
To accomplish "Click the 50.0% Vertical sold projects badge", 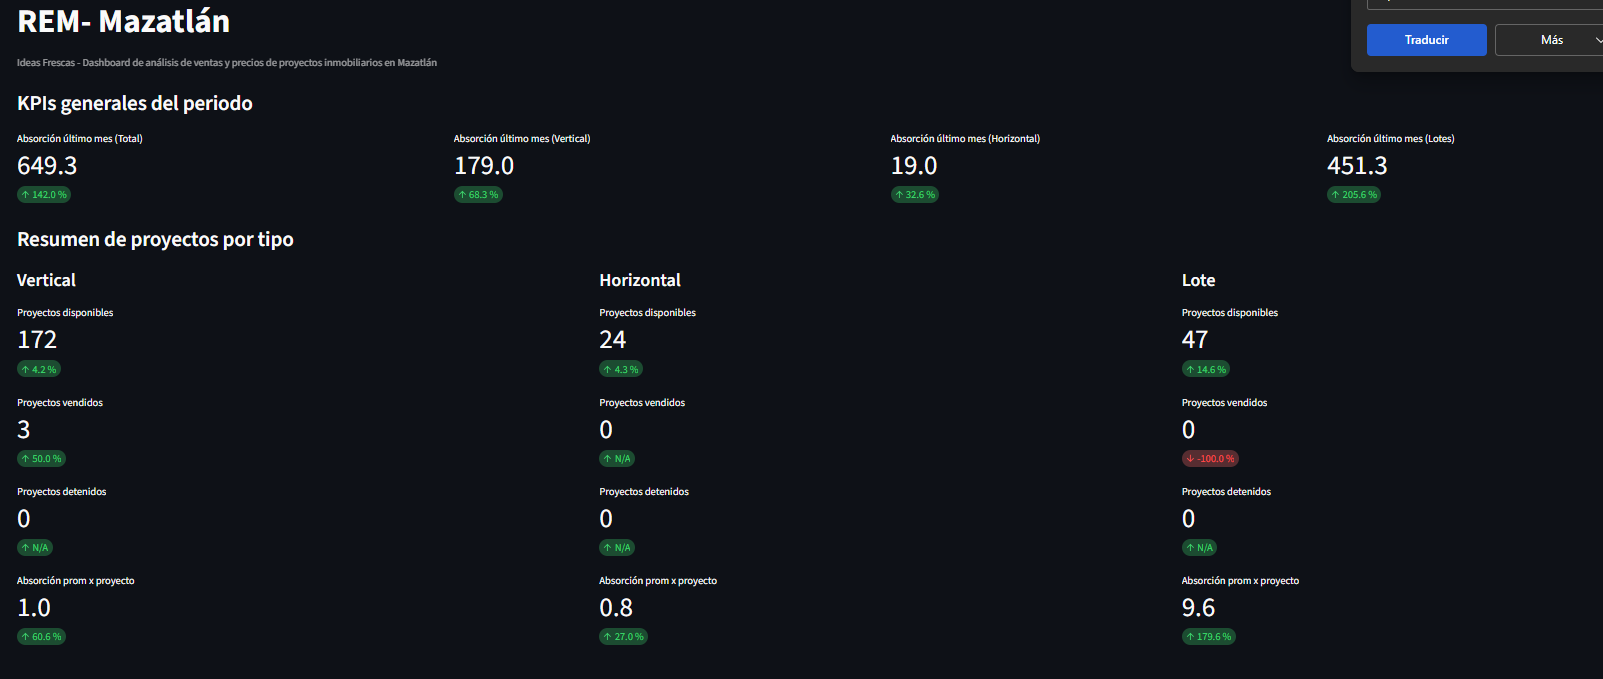I will pos(41,459).
